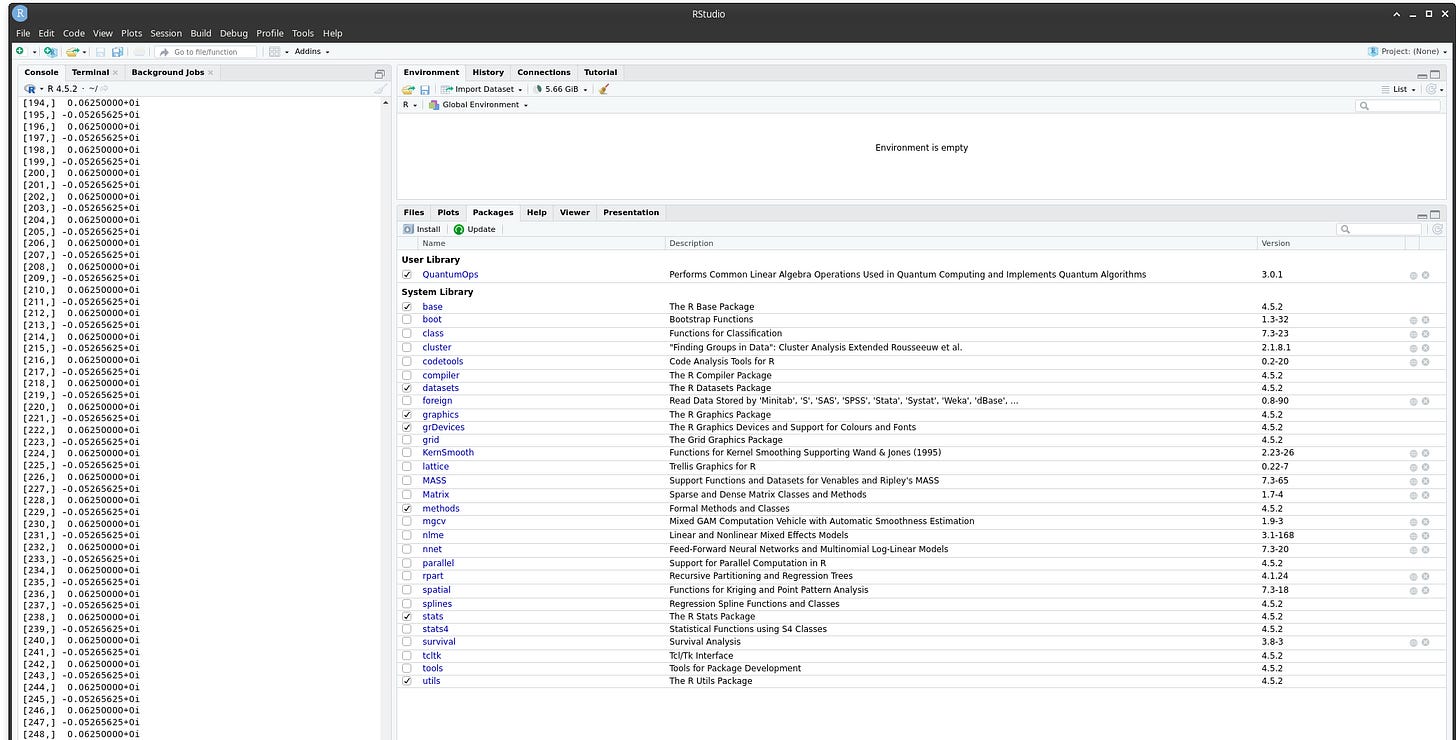
Task: Open boot package web documentation icon
Action: coord(1413,320)
